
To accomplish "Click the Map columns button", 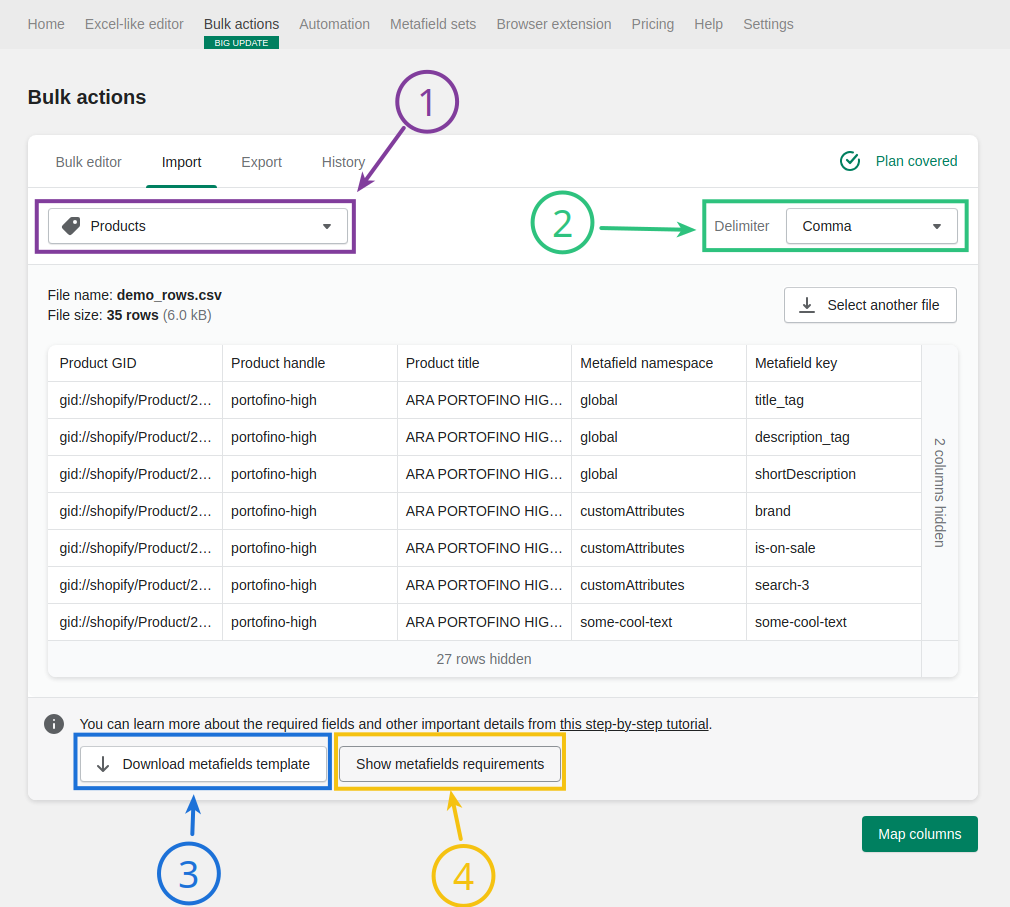I will [919, 833].
